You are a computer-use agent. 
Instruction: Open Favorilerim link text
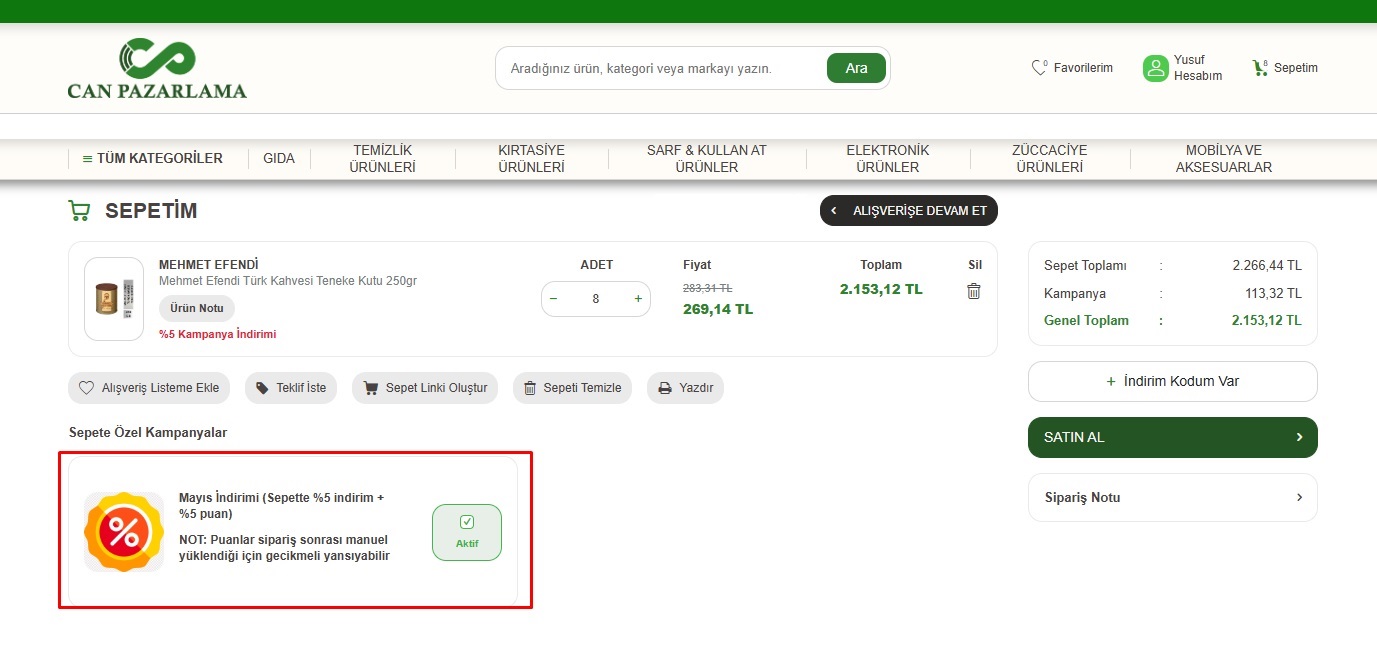pos(1083,68)
